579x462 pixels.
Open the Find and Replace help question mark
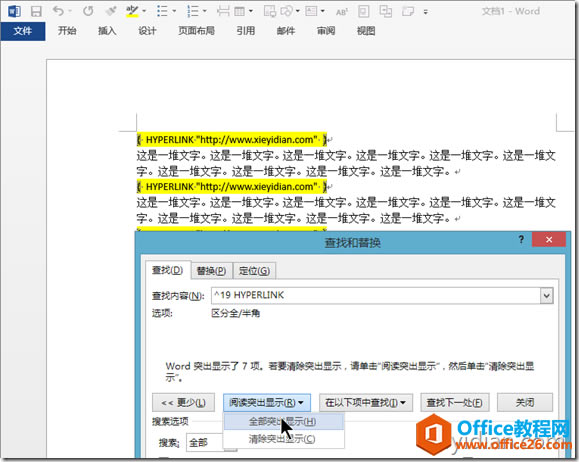pos(521,239)
